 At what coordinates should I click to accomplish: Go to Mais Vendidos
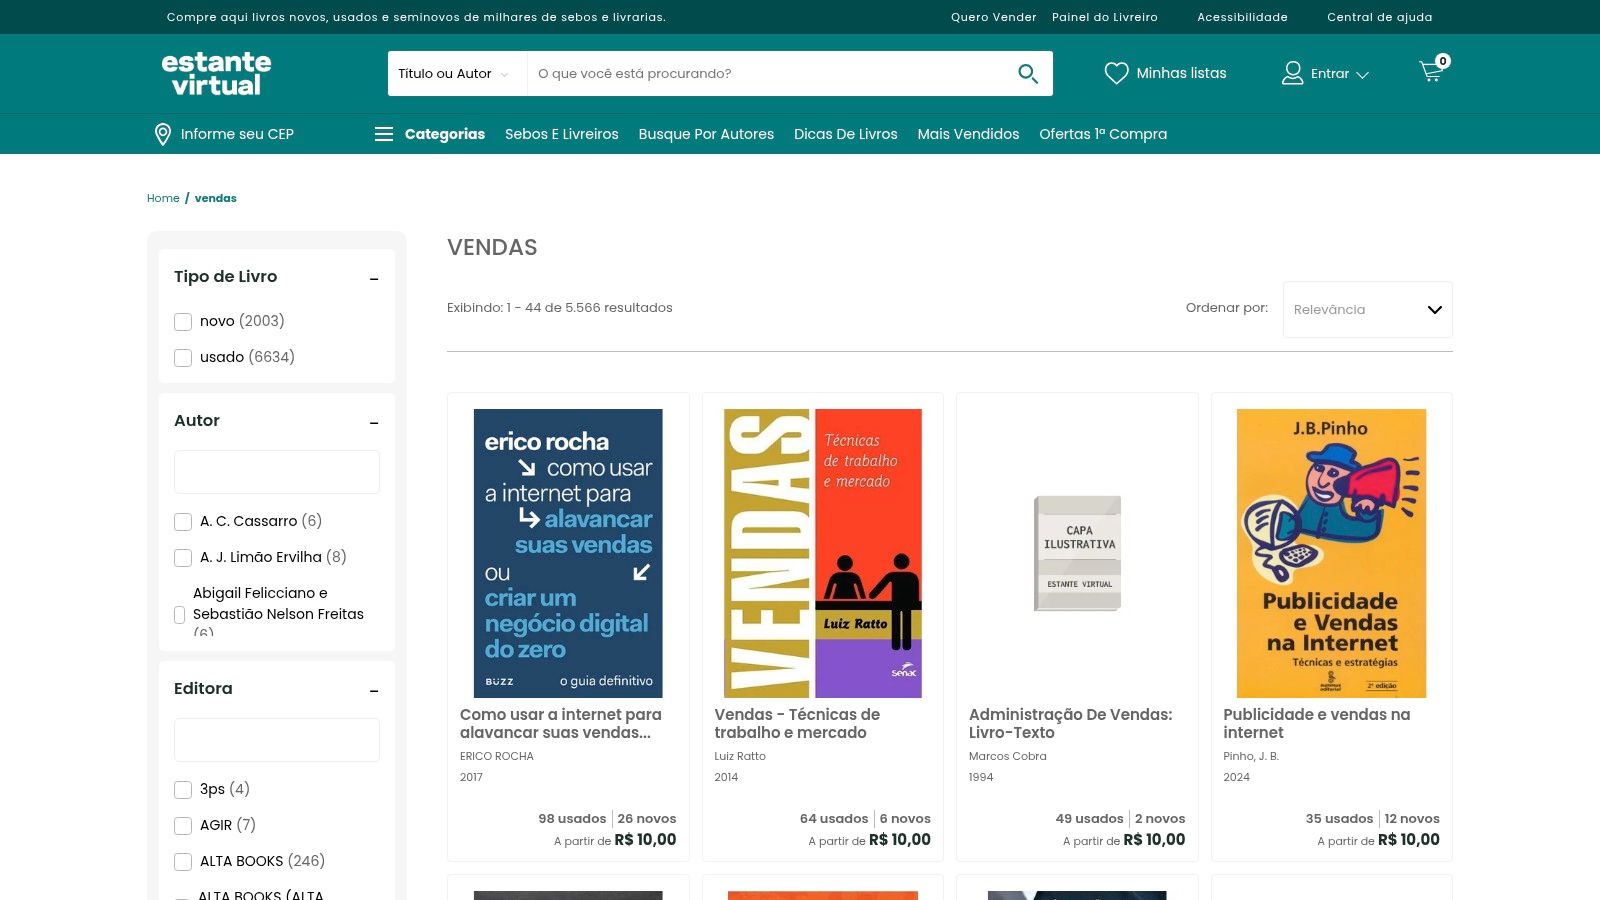tap(968, 134)
